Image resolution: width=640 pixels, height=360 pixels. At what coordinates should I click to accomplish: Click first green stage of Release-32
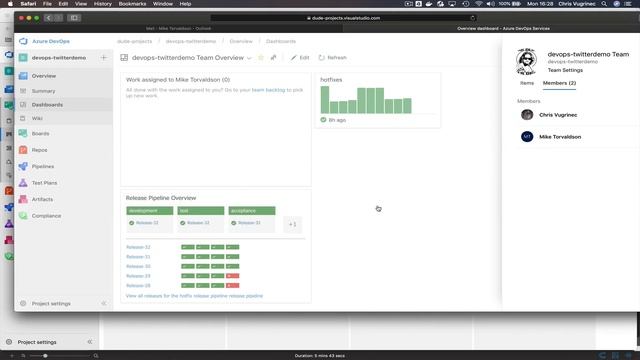(x=188, y=247)
